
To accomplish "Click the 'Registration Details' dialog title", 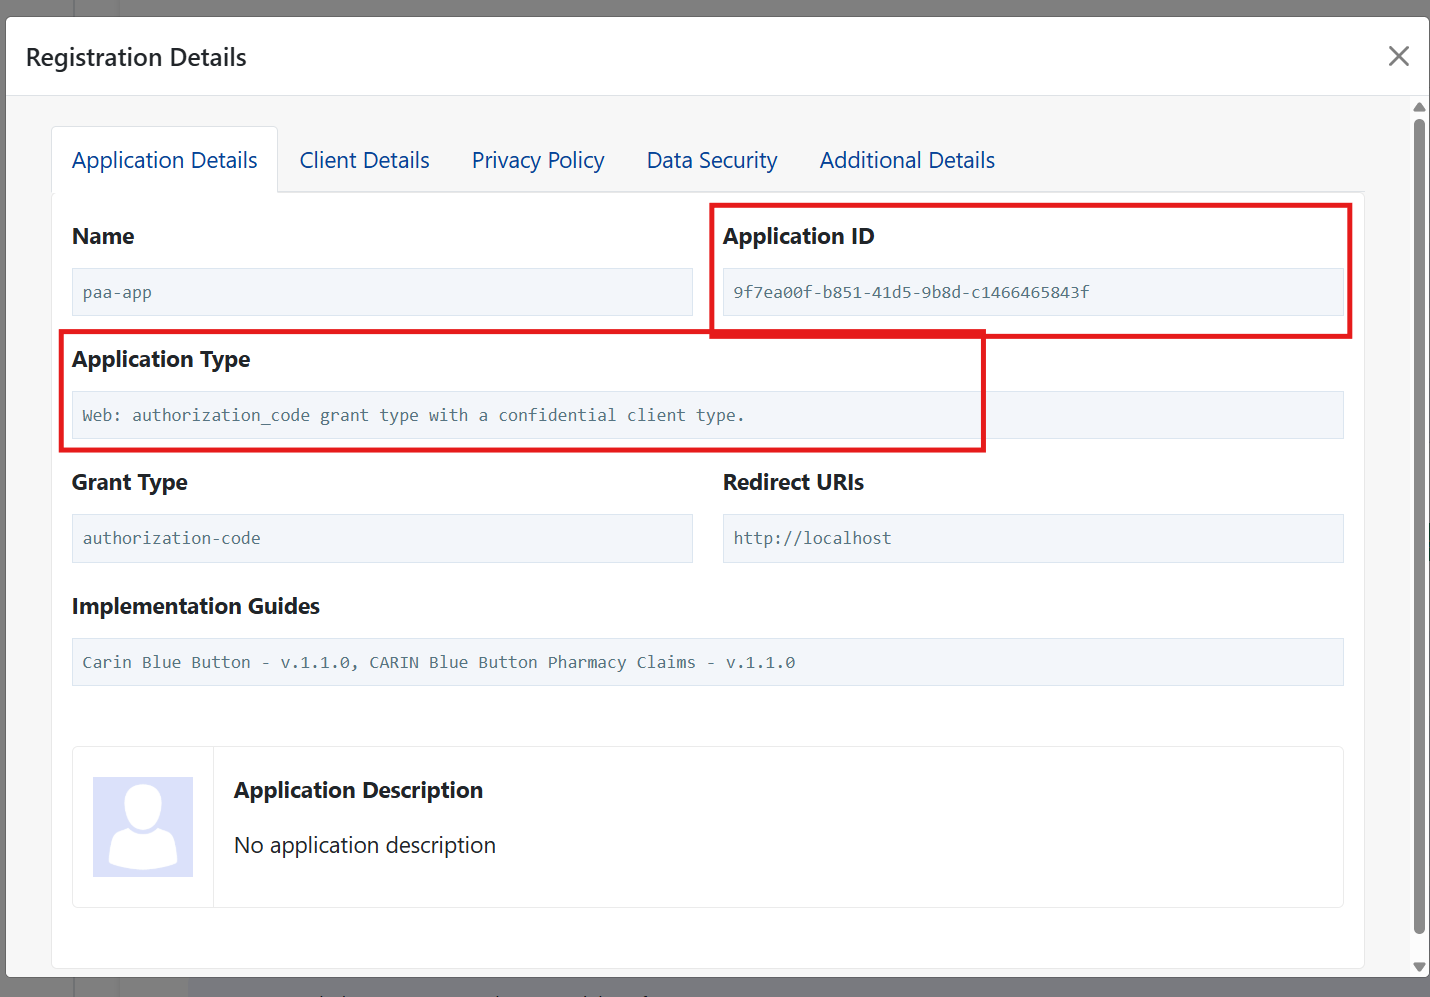I will [136, 57].
